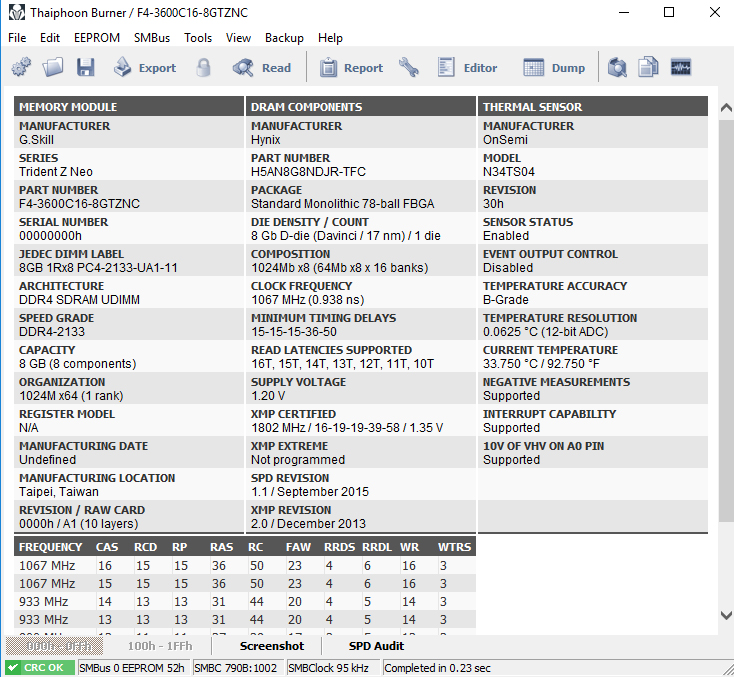Save dump with the floppy disk icon
The width and height of the screenshot is (734, 677).
(86, 67)
